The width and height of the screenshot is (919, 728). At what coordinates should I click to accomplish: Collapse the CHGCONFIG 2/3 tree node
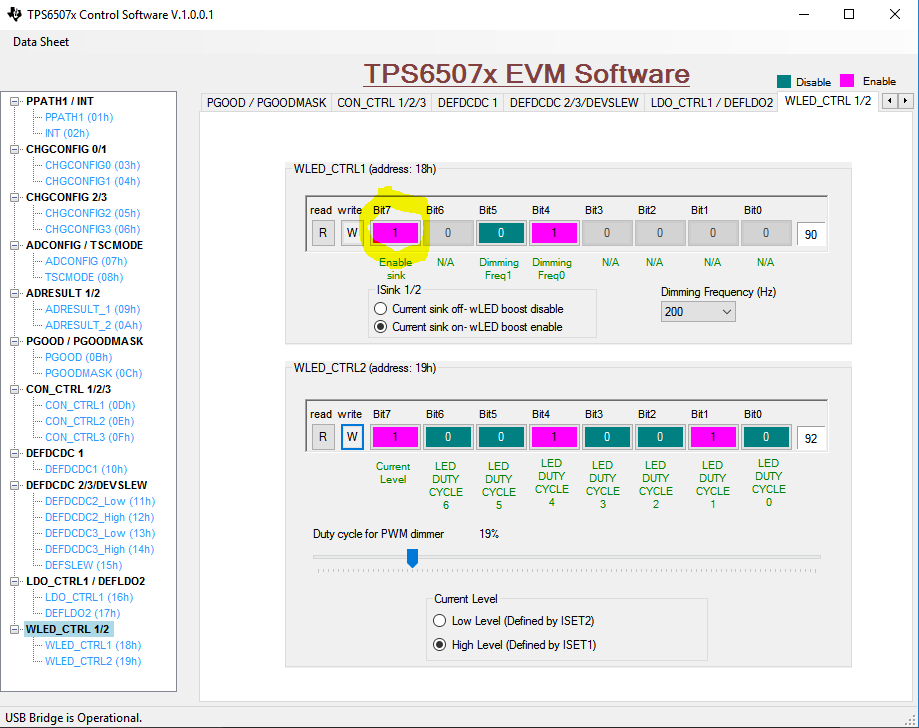pyautogui.click(x=15, y=198)
